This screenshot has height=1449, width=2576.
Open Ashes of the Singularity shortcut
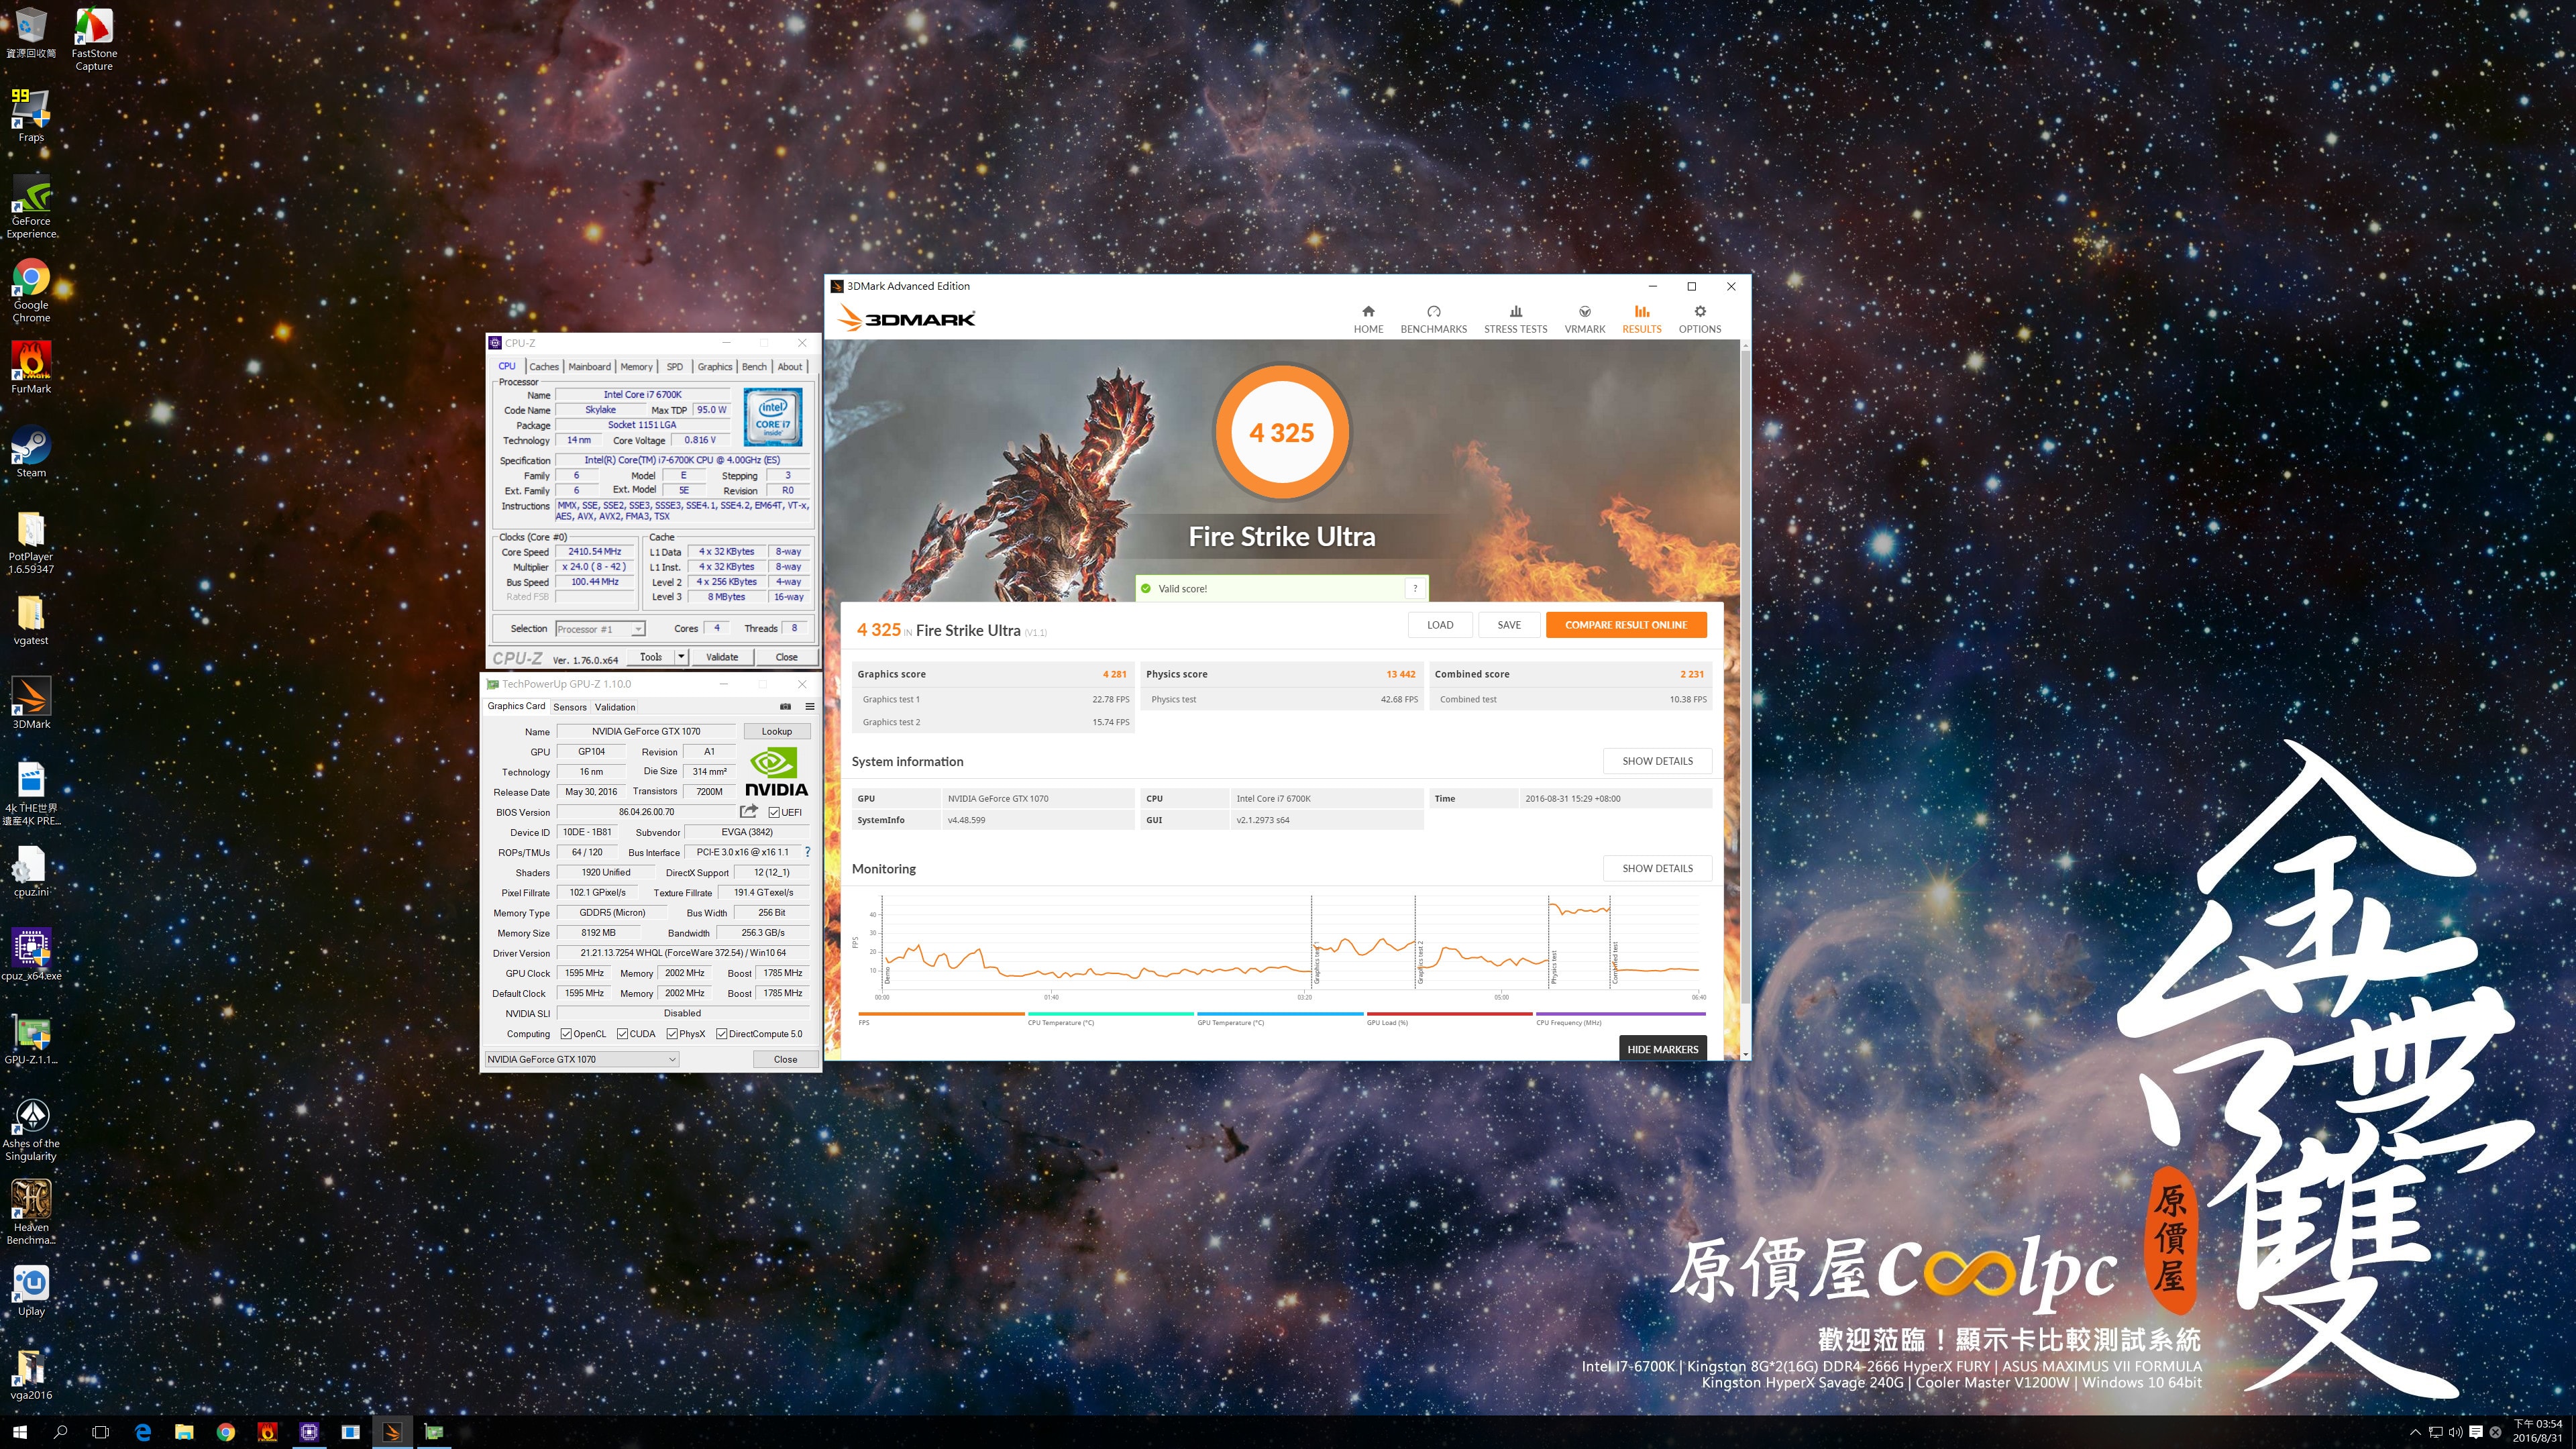tap(31, 1129)
